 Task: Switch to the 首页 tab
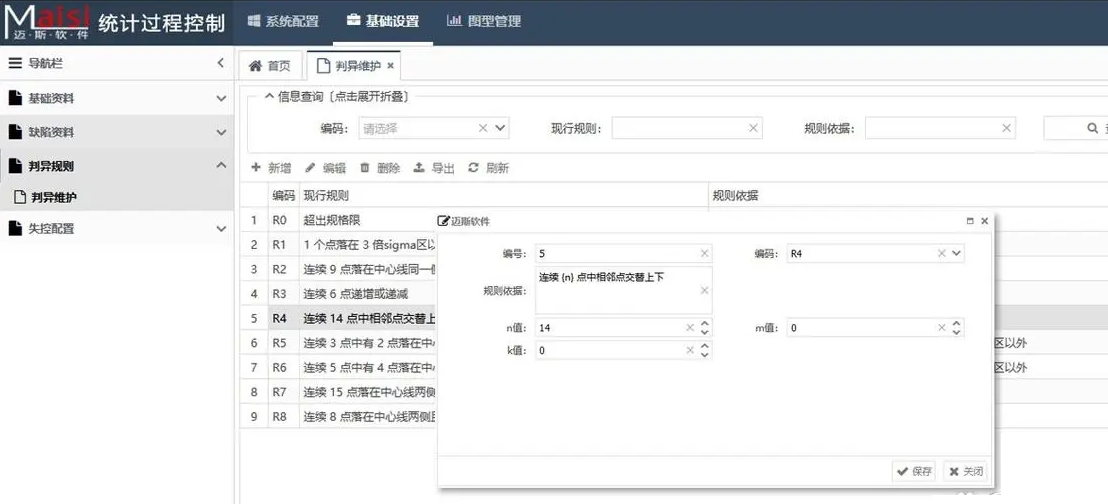[x=270, y=66]
